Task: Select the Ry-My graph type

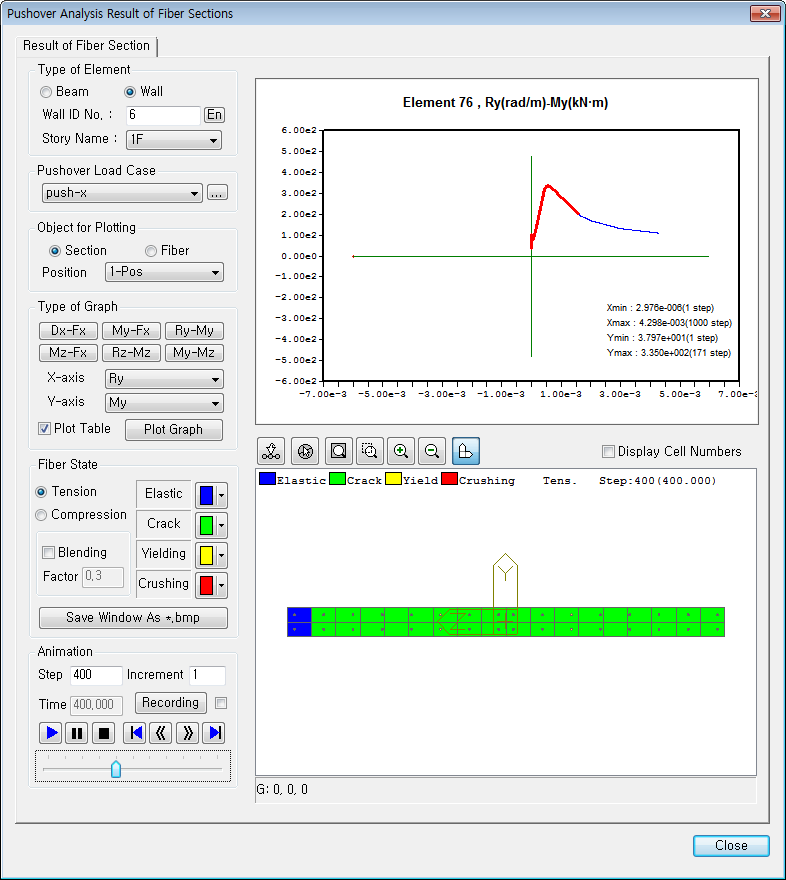Action: coord(194,331)
